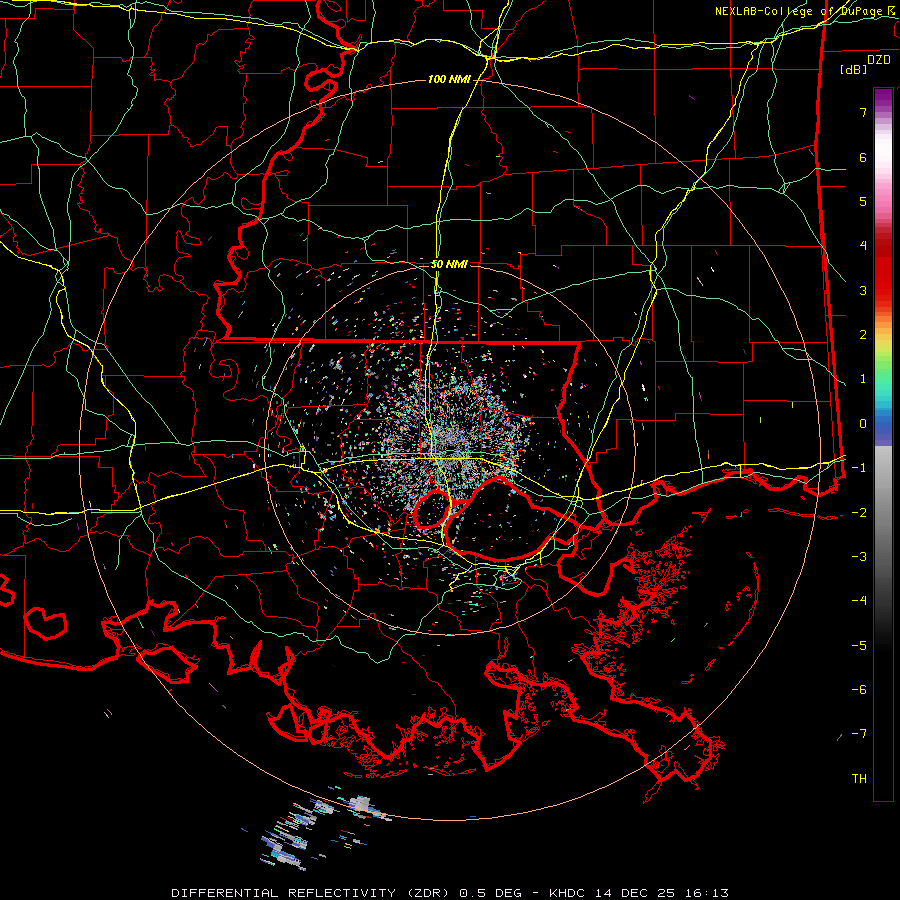This screenshot has height=900, width=900.
Task: Select the -5 dB scale label
Action: coord(859,646)
